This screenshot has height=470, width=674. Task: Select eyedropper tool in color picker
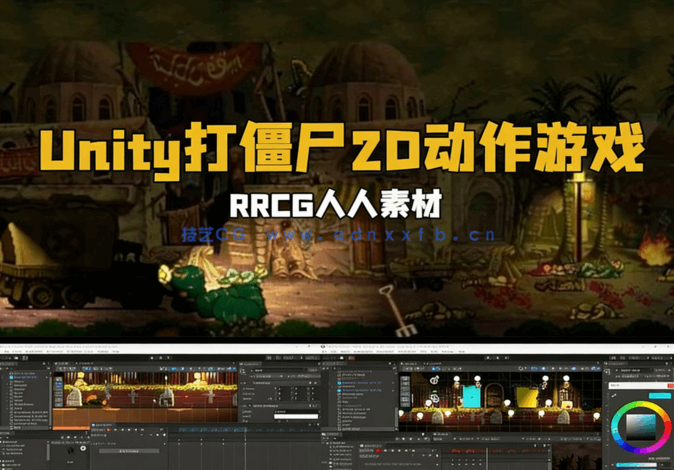coord(614,396)
